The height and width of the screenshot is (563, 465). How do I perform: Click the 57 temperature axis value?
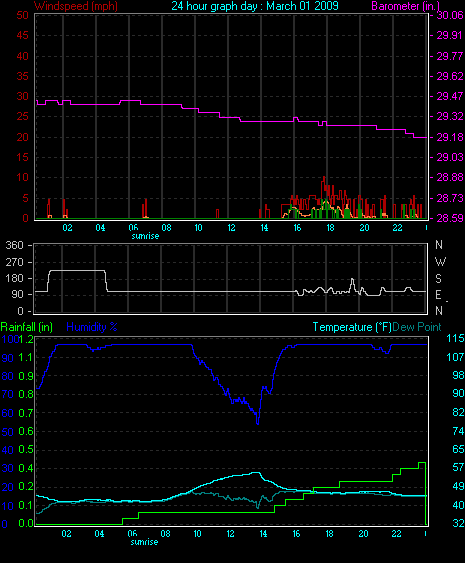[x=458, y=467]
